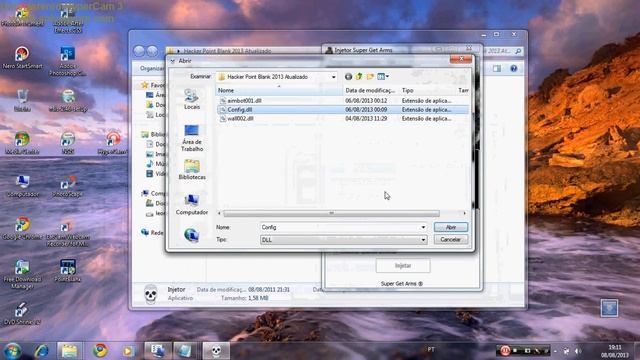
Task: Click the horizontal scrollbar in file list
Action: tap(331, 213)
